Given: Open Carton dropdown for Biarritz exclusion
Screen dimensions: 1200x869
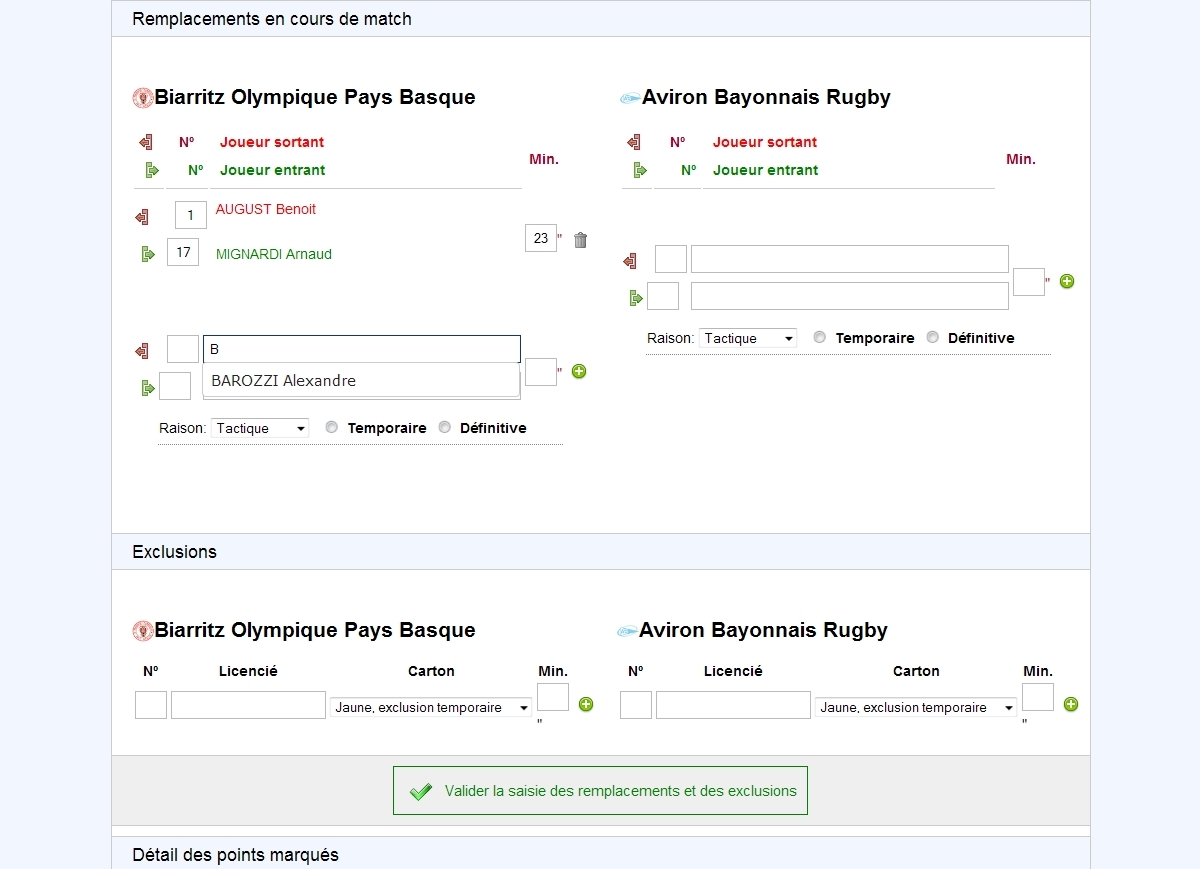Looking at the screenshot, I should [x=431, y=708].
